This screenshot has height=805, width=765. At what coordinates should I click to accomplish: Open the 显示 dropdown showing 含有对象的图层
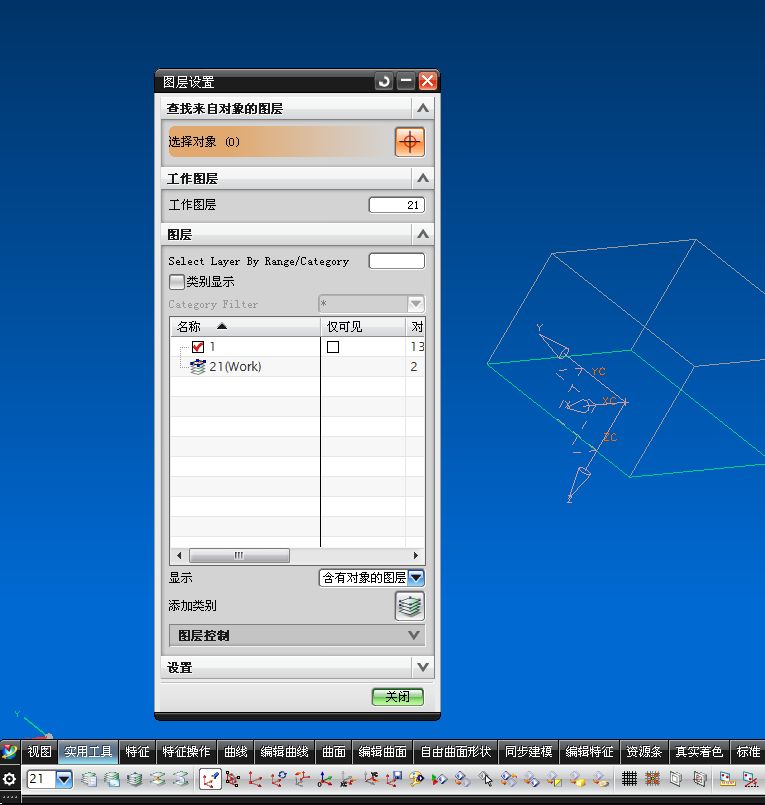click(372, 578)
